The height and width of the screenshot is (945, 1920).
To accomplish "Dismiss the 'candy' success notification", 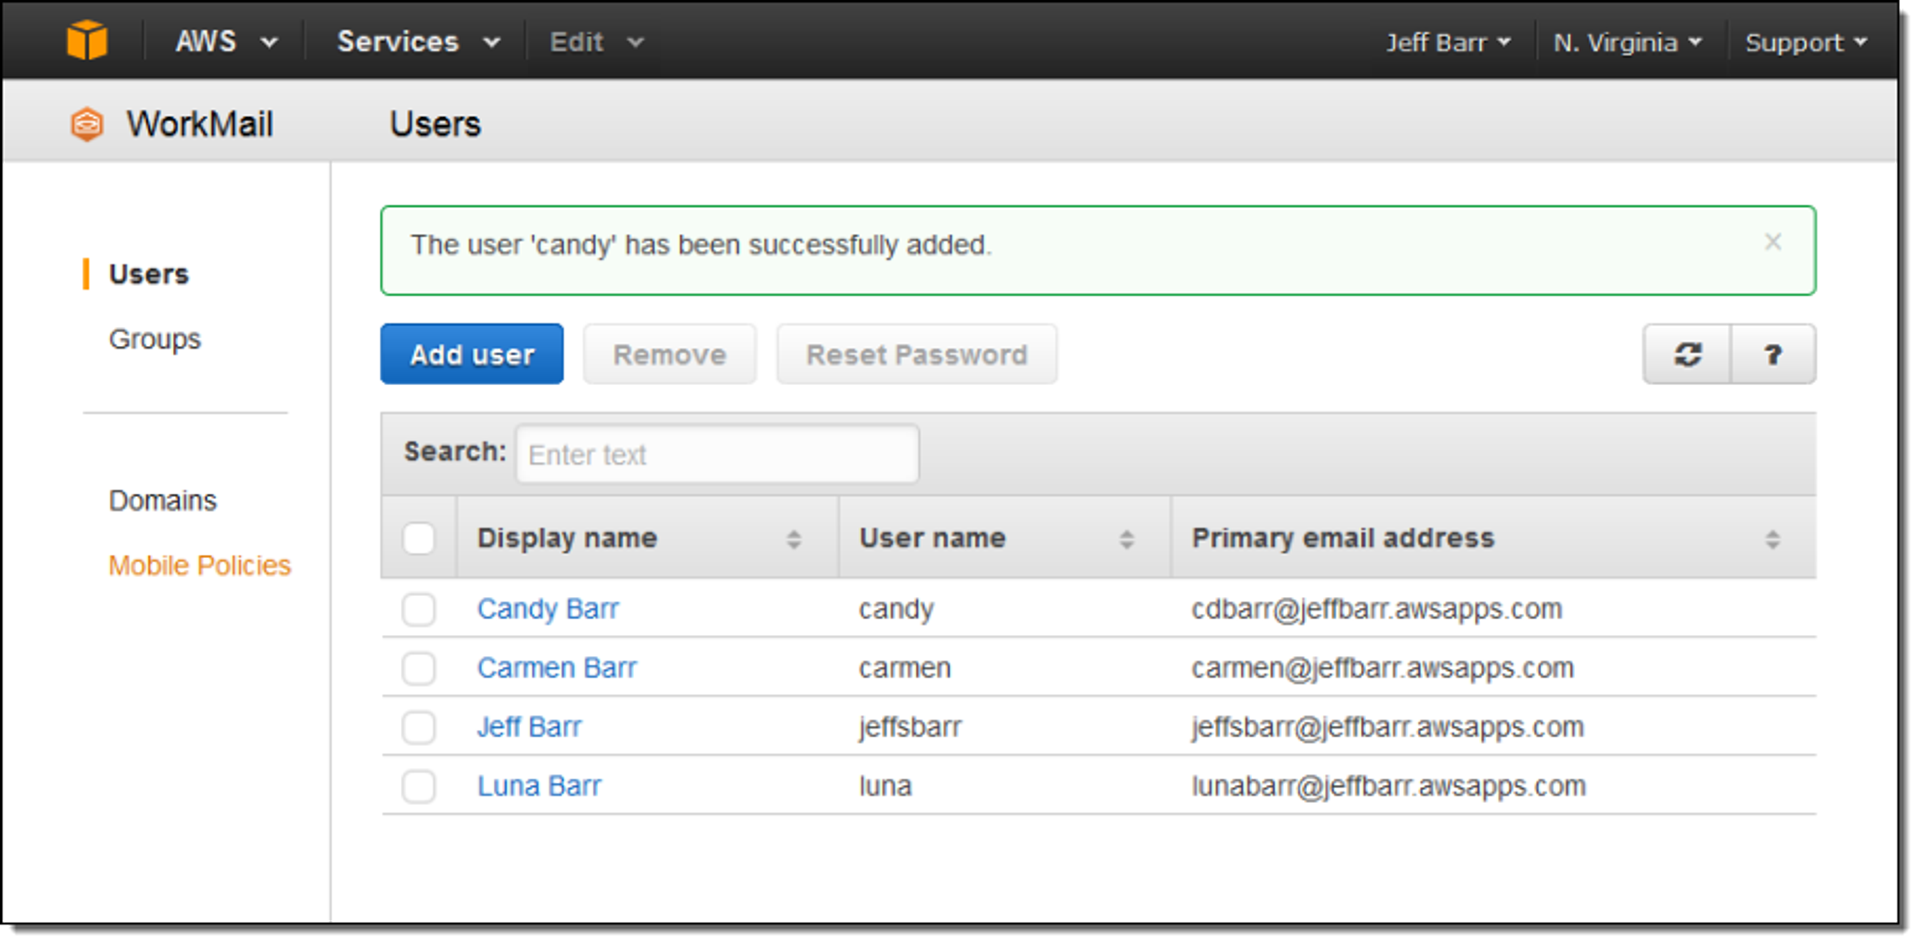I will pyautogui.click(x=1773, y=242).
